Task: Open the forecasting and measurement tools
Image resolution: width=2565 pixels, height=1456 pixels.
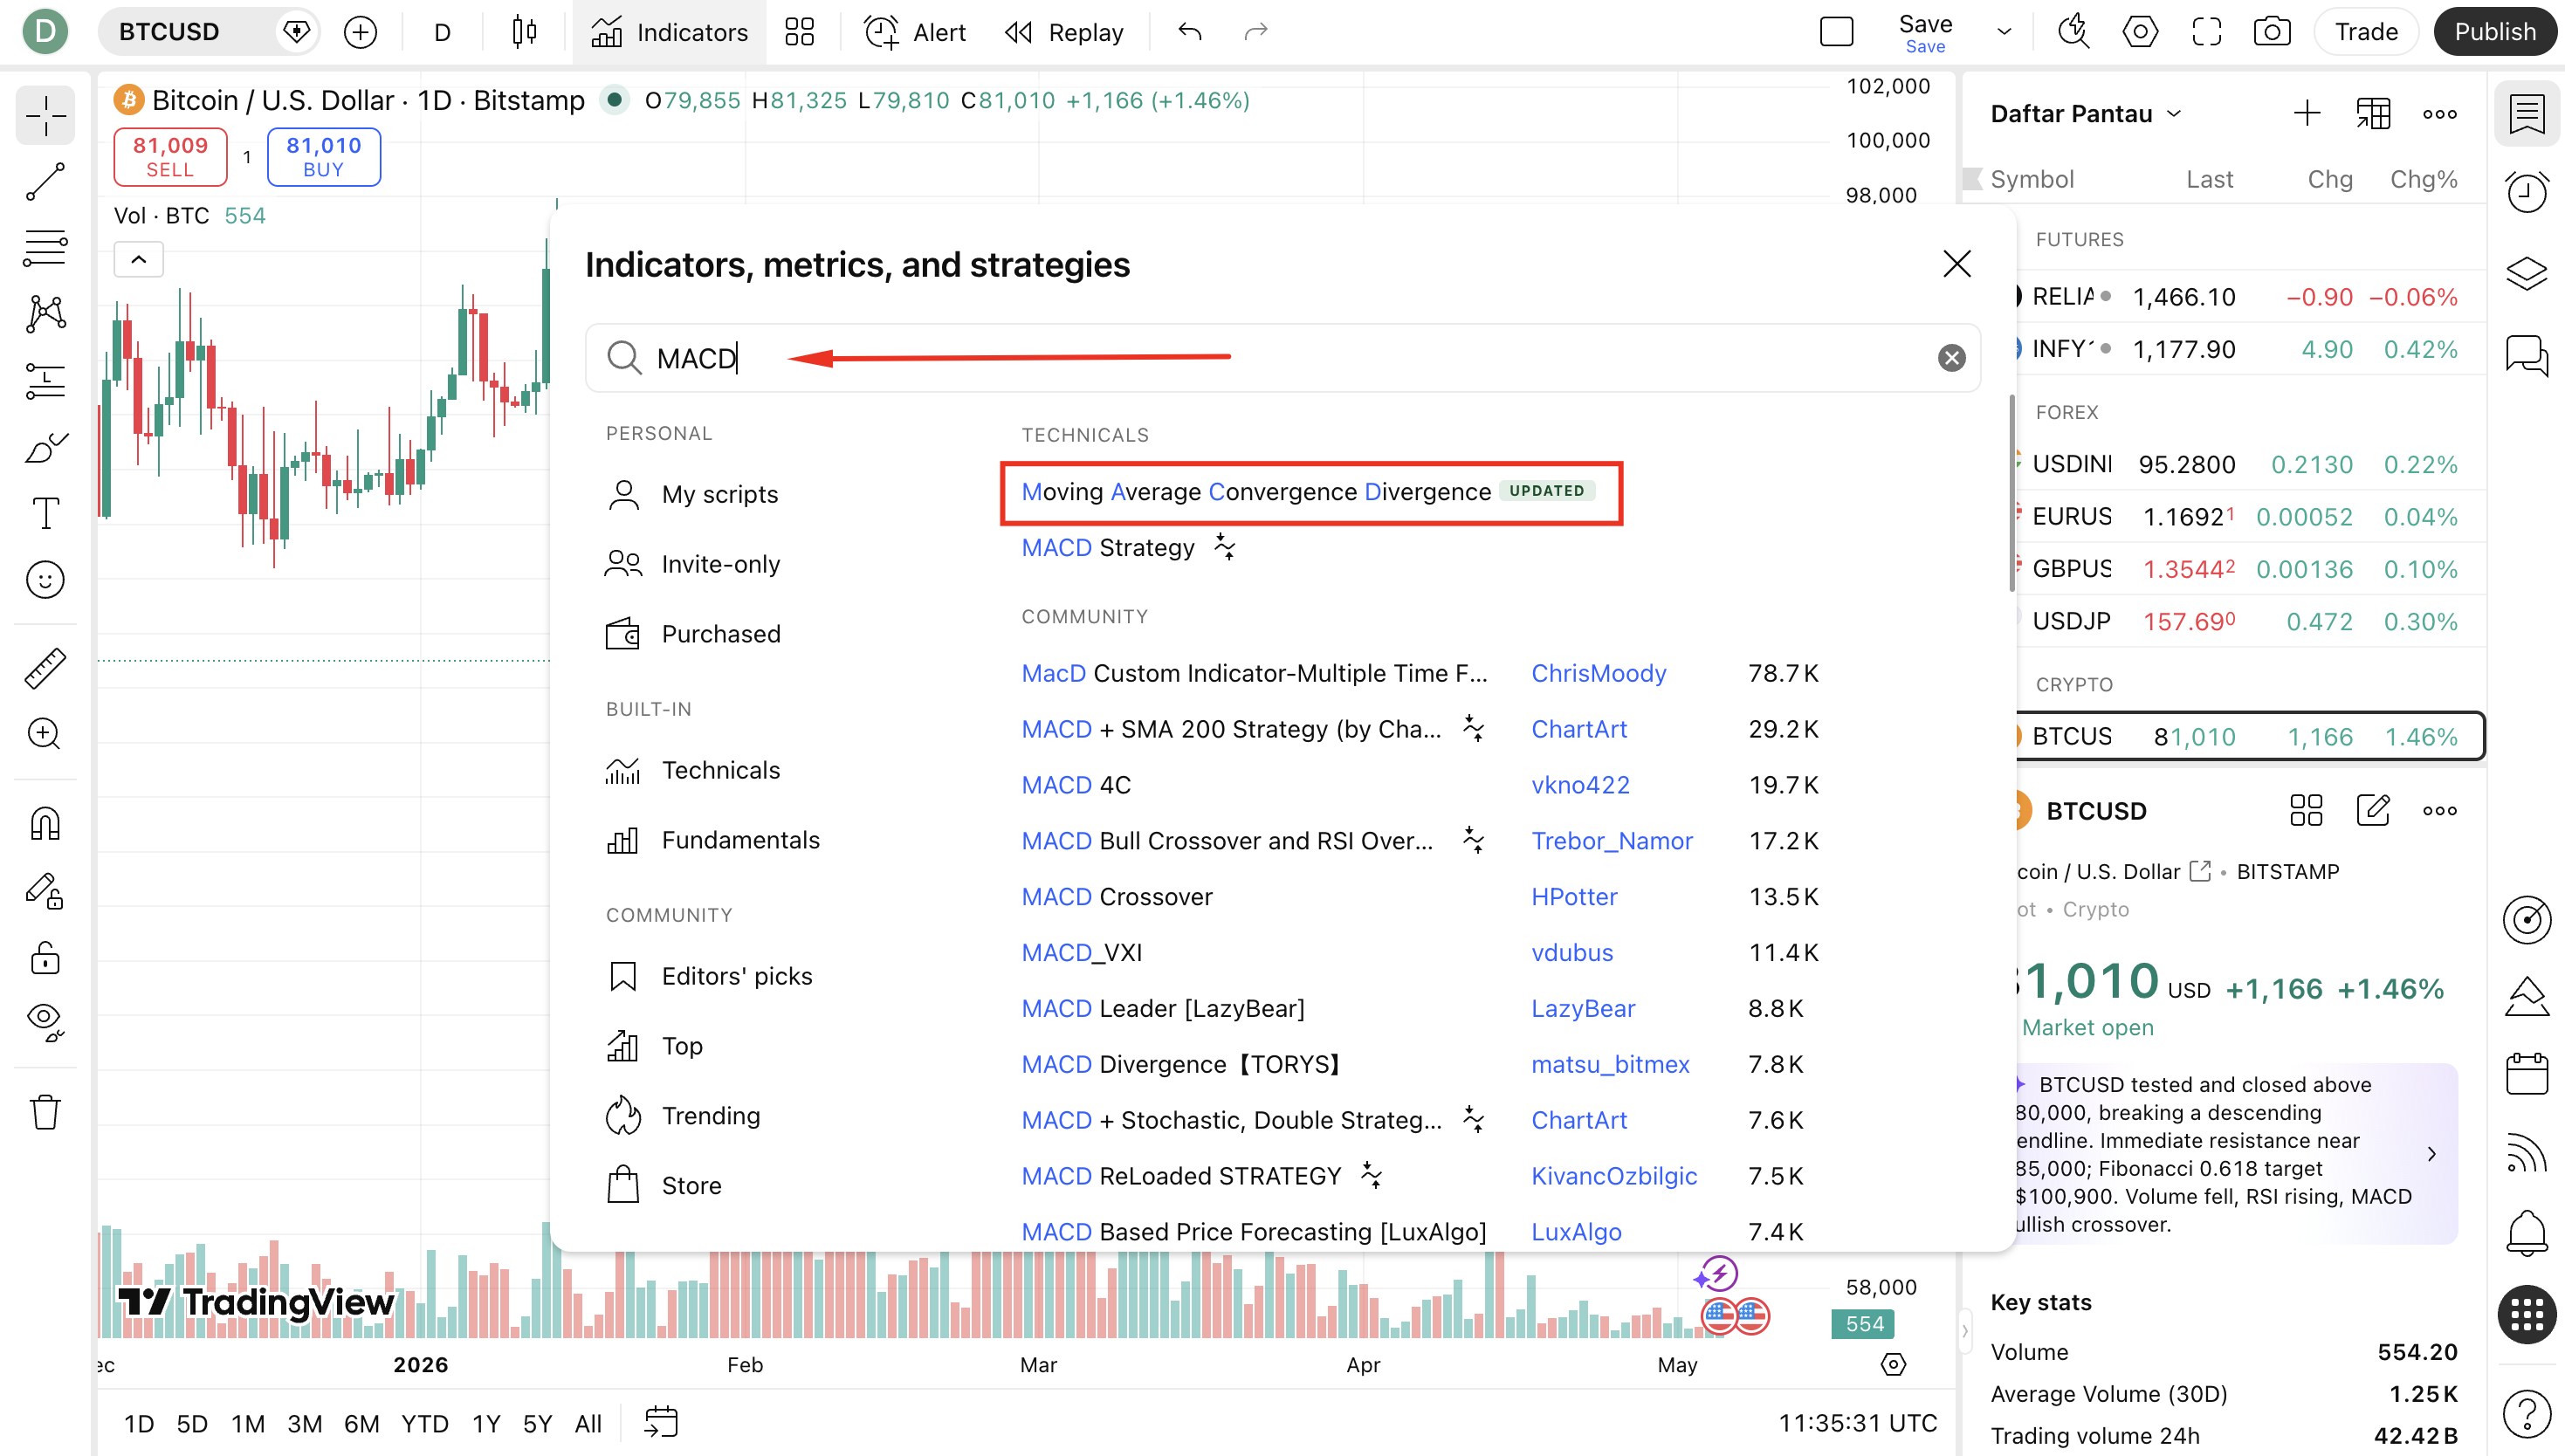Action: (x=45, y=380)
